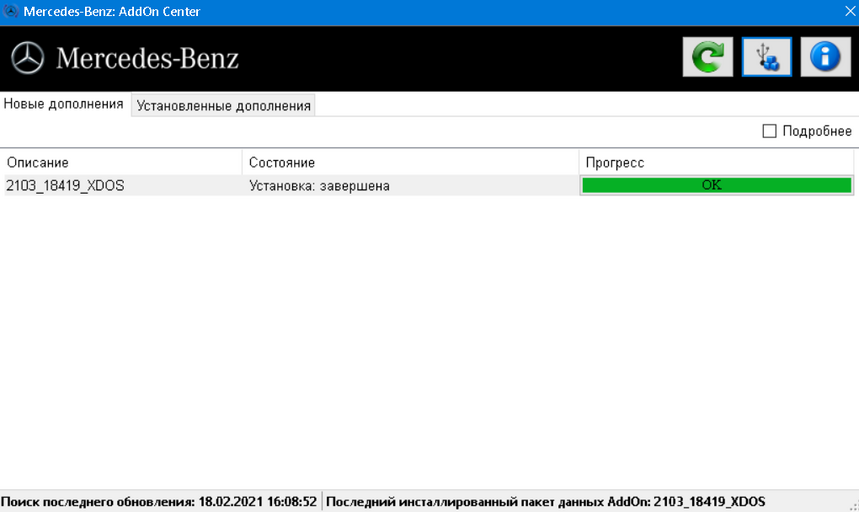Screen dimensions: 859x512
Task: Click the Прогресс column header
Action: coord(717,163)
